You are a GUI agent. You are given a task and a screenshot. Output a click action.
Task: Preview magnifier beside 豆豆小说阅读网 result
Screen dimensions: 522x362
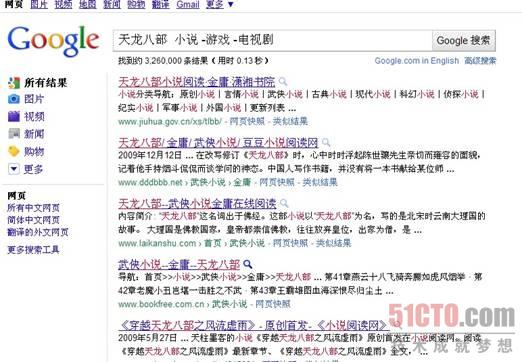326,143
